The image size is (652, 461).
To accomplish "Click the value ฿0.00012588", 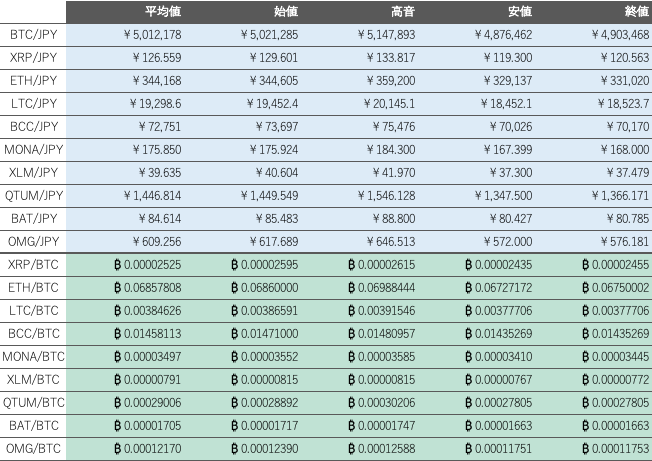I will (x=382, y=448).
